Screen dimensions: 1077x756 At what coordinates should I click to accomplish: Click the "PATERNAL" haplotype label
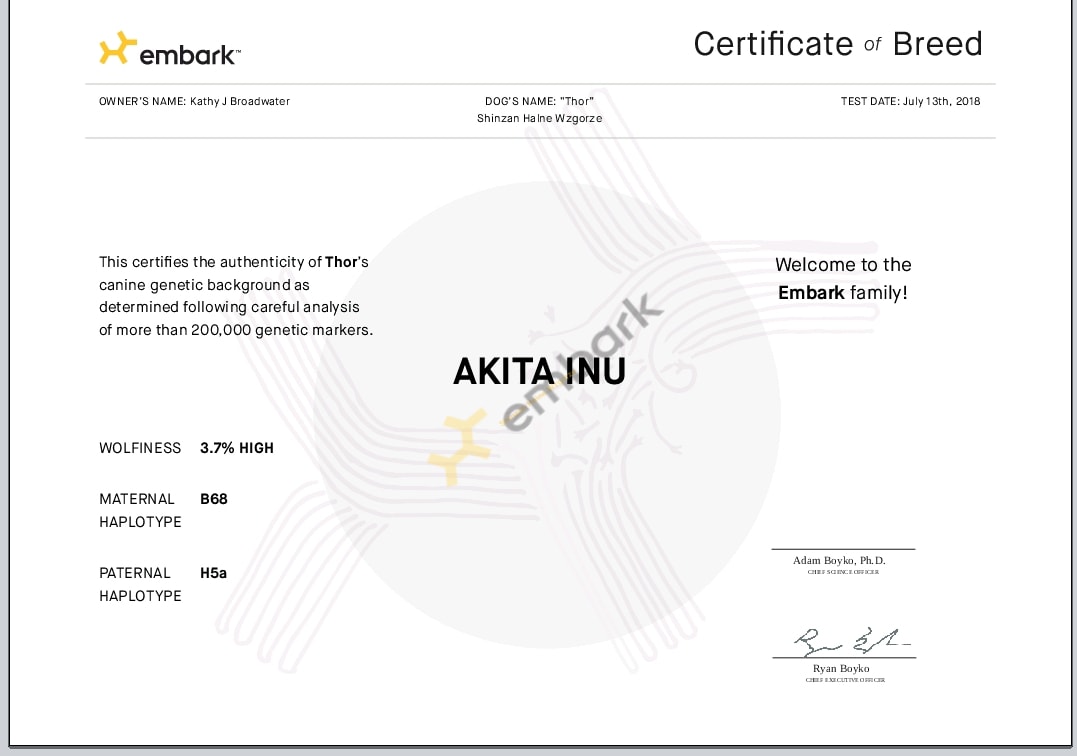pos(135,573)
